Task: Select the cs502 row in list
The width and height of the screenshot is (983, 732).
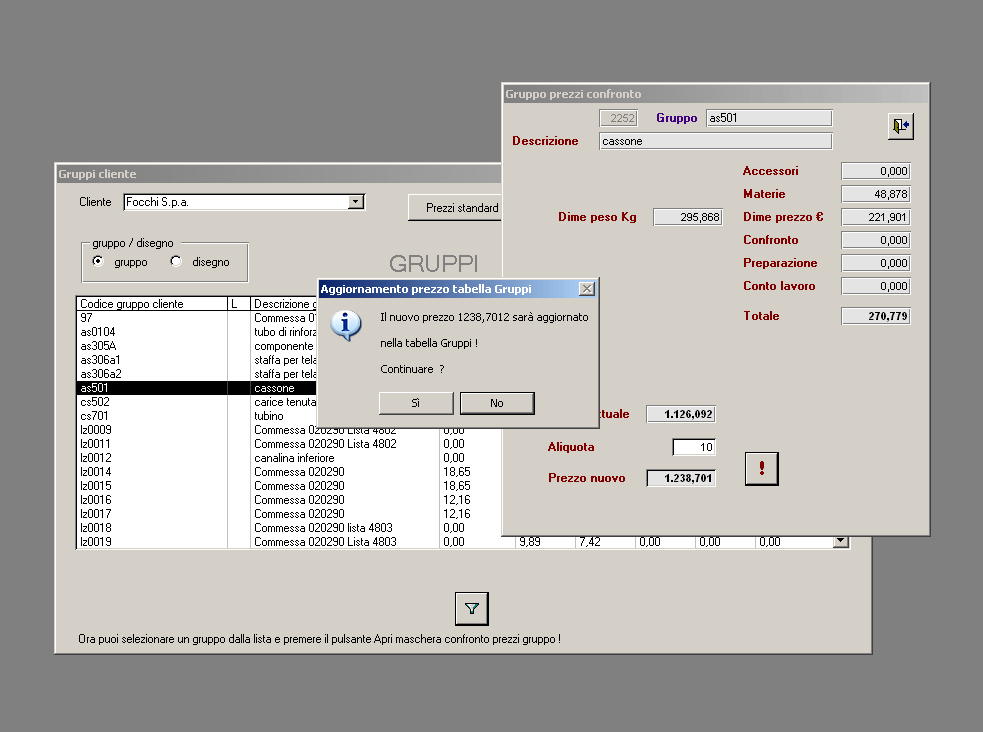Action: pyautogui.click(x=197, y=402)
